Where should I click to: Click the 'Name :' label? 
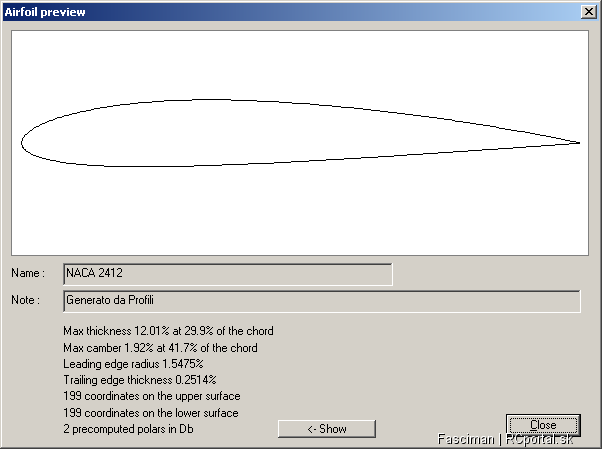point(28,273)
